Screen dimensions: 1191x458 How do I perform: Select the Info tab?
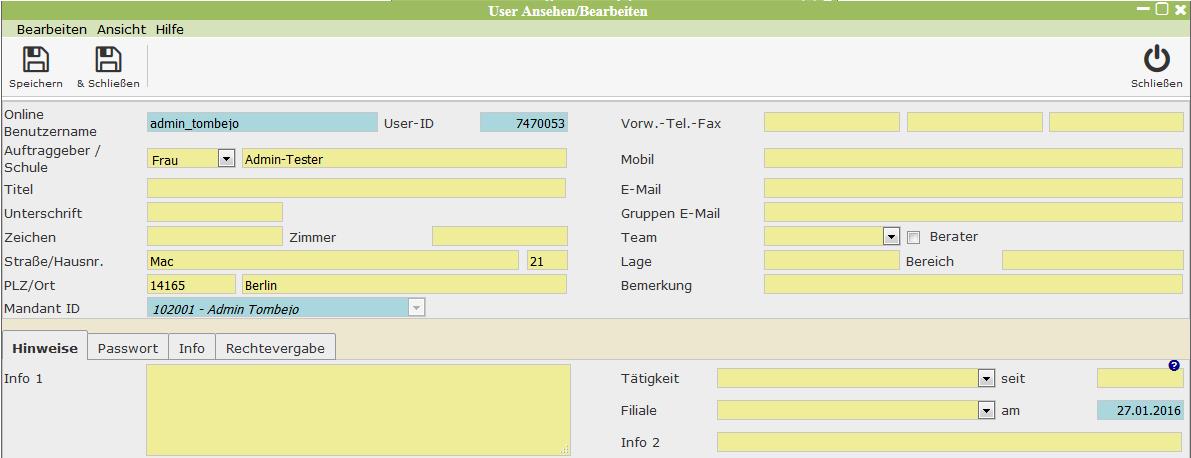(x=192, y=348)
